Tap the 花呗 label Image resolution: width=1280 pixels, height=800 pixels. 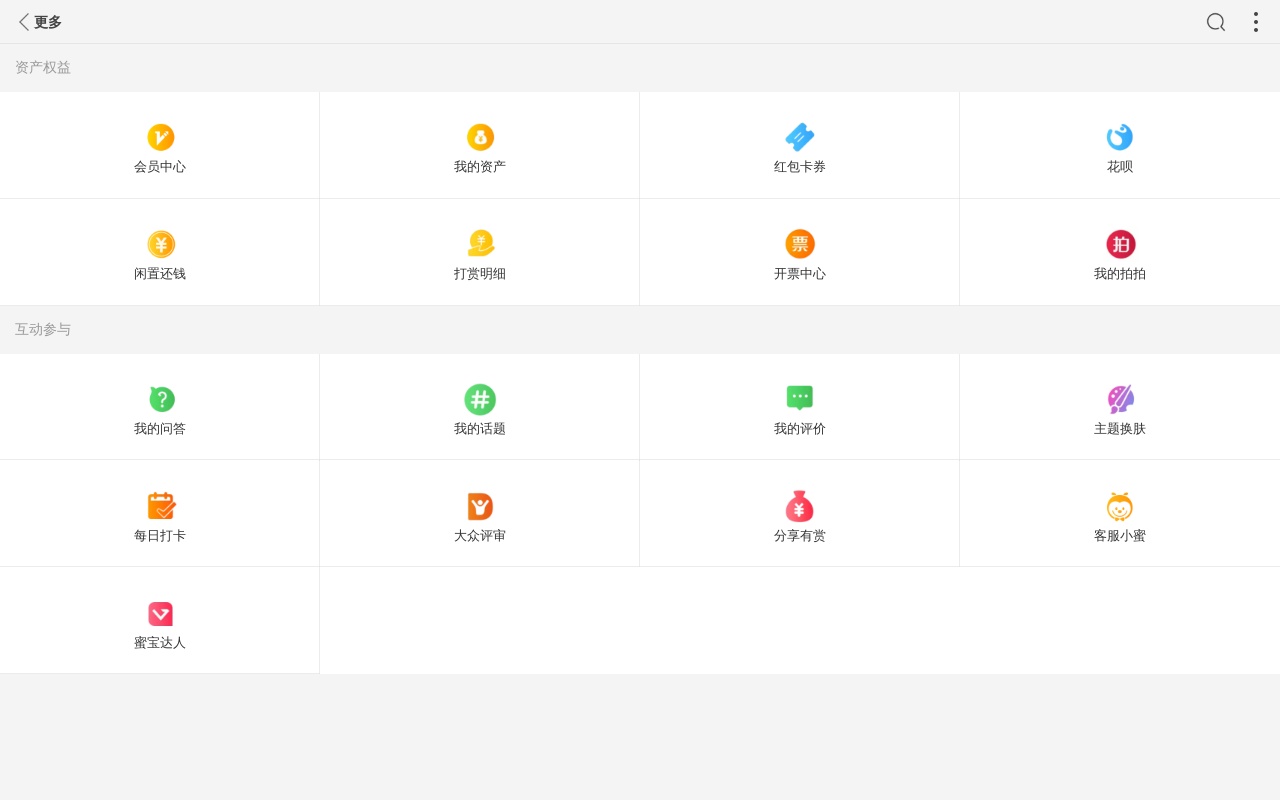point(1120,167)
